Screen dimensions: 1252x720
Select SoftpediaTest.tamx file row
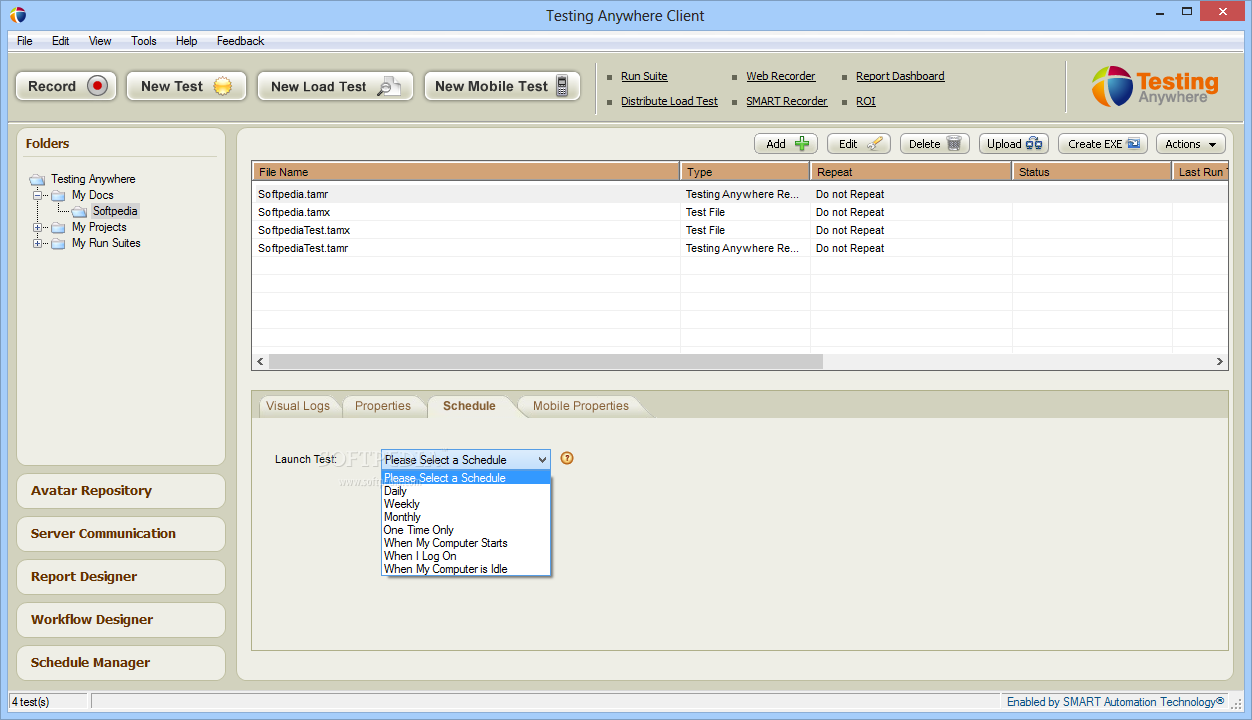[x=739, y=230]
